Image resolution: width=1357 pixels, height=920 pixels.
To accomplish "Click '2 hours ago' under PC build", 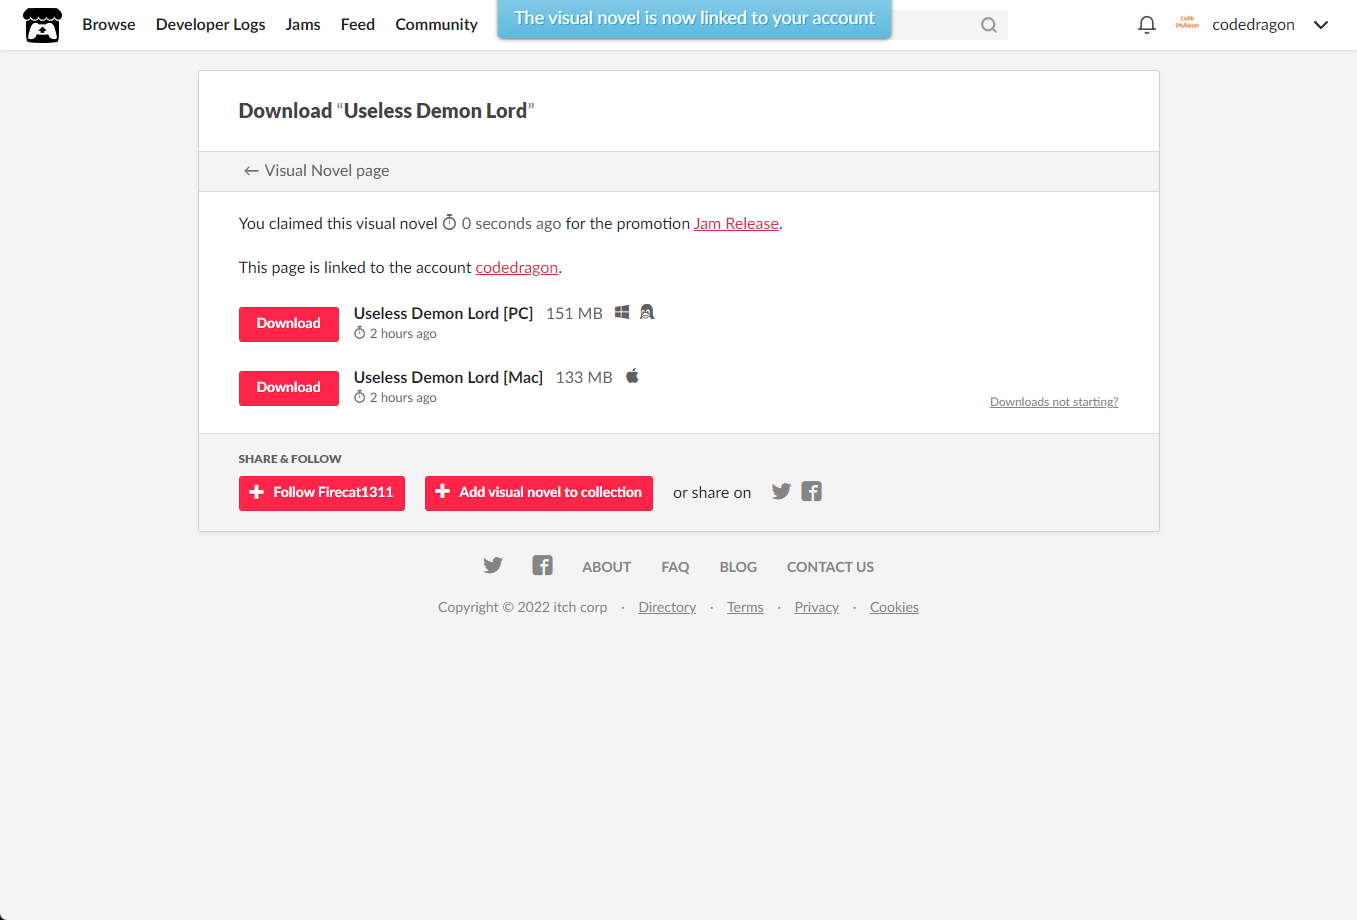I will coord(403,334).
